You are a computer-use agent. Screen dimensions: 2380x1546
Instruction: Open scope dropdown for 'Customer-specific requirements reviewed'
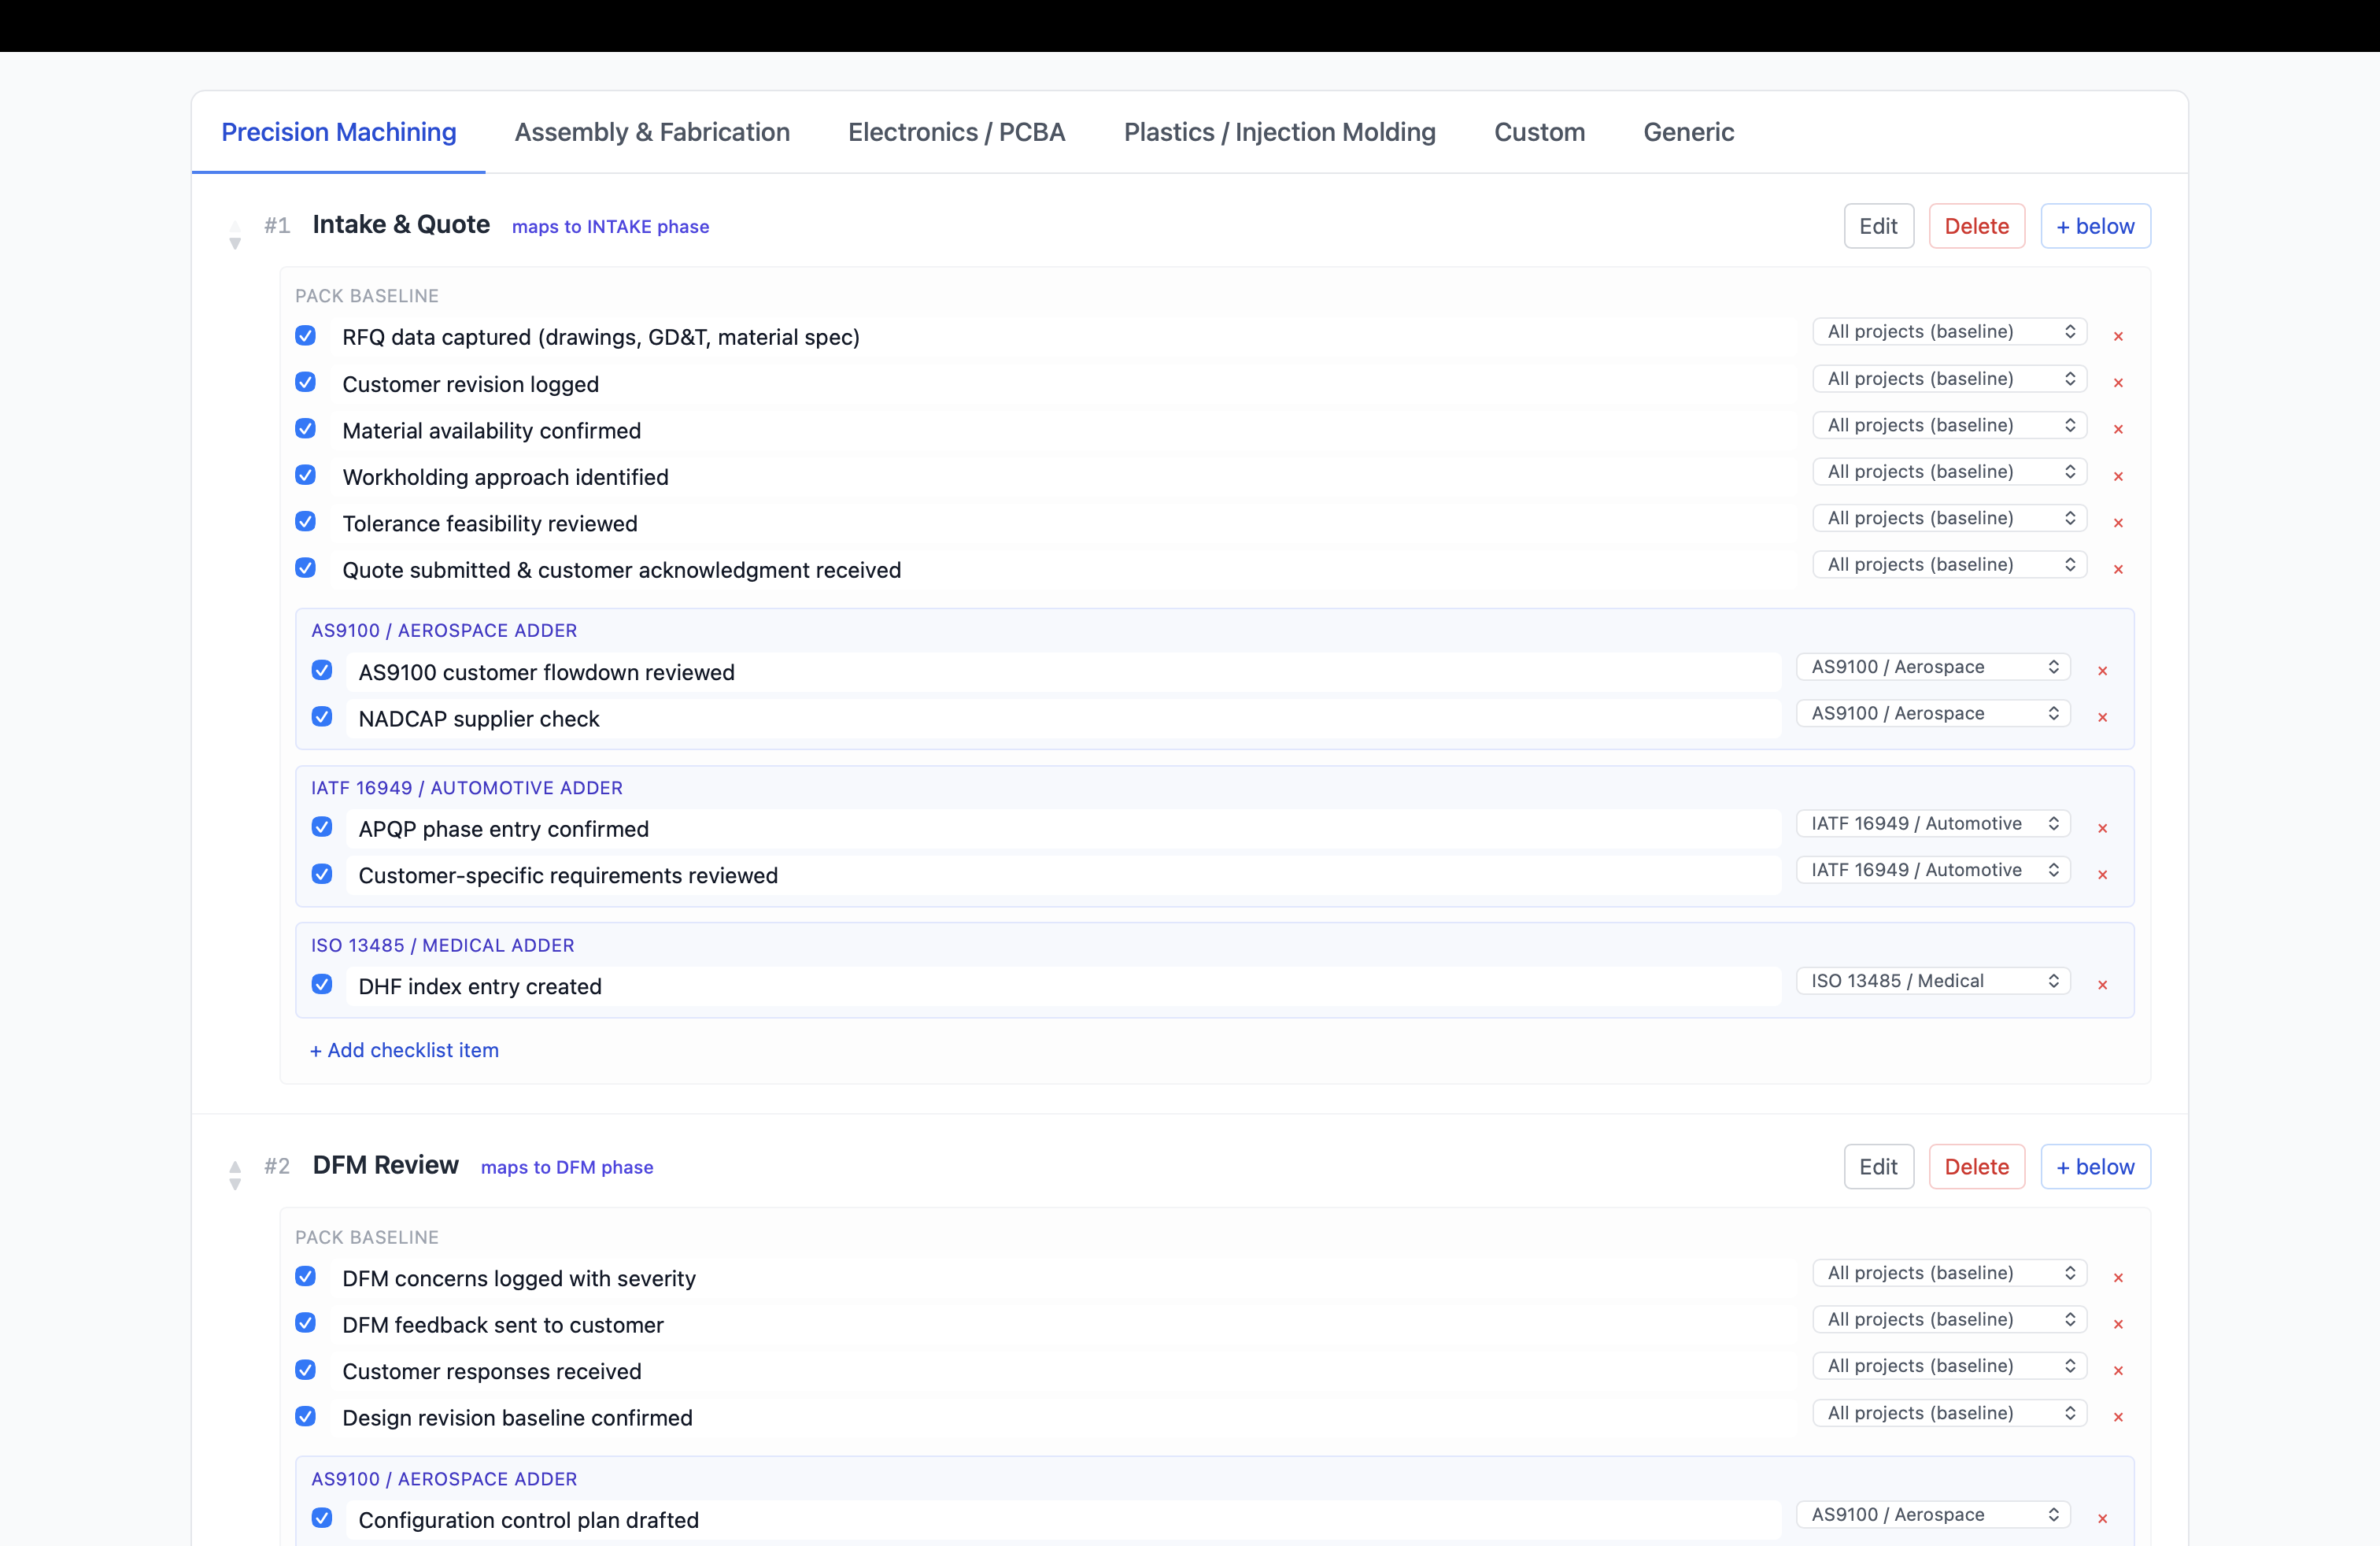coord(1933,870)
